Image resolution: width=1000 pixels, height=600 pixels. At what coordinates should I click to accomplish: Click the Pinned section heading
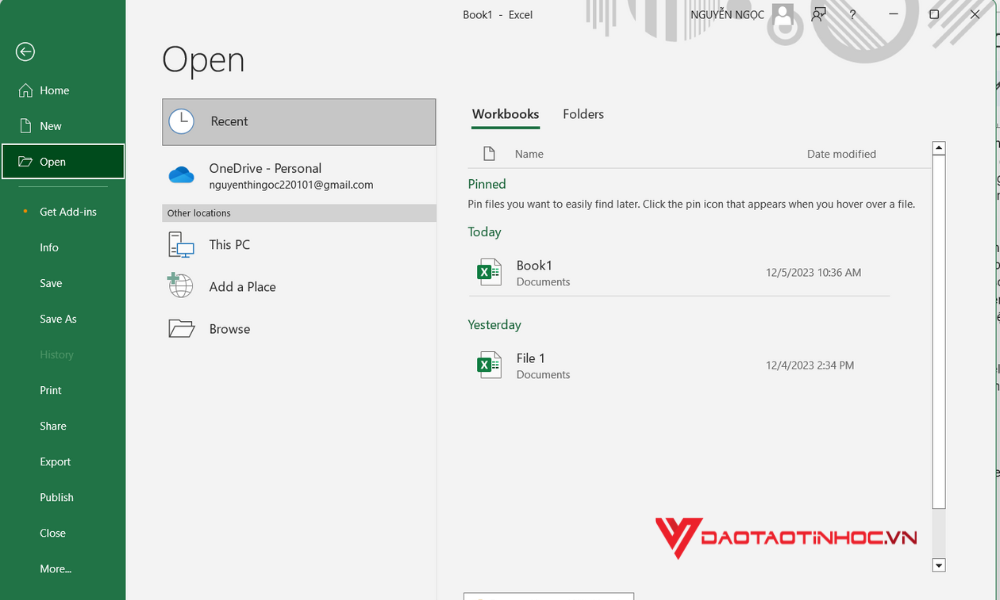click(487, 184)
